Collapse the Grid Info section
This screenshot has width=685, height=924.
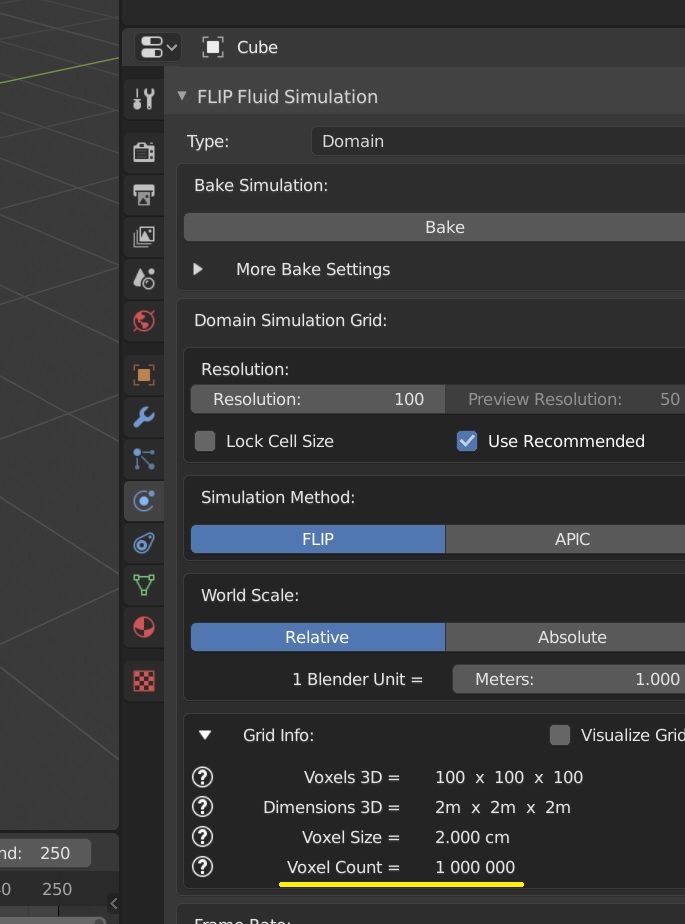[204, 735]
